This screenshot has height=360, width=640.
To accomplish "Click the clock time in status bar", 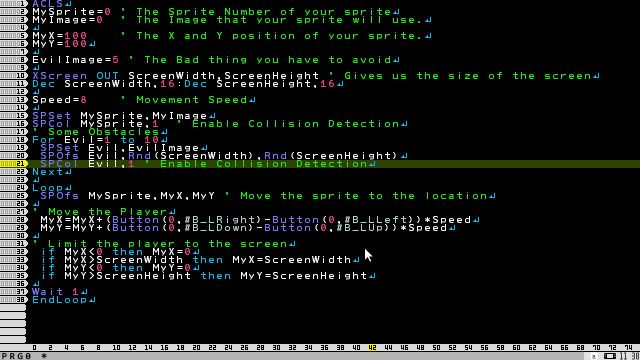I will coord(629,356).
